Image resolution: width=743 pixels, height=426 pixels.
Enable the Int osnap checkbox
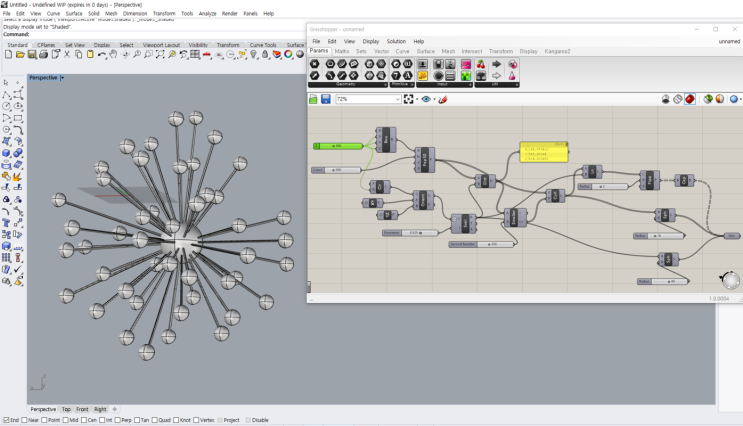pos(102,420)
